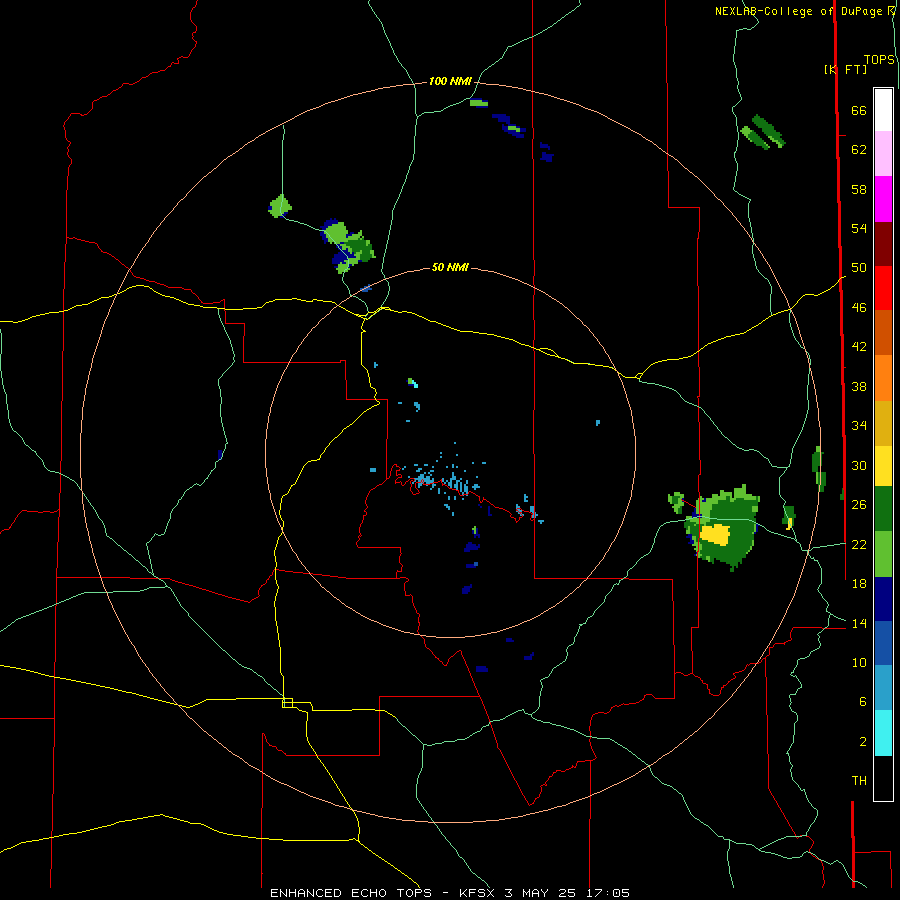Pick the dark orange legend swatch
Screen dimensions: 900x900
[x=883, y=332]
